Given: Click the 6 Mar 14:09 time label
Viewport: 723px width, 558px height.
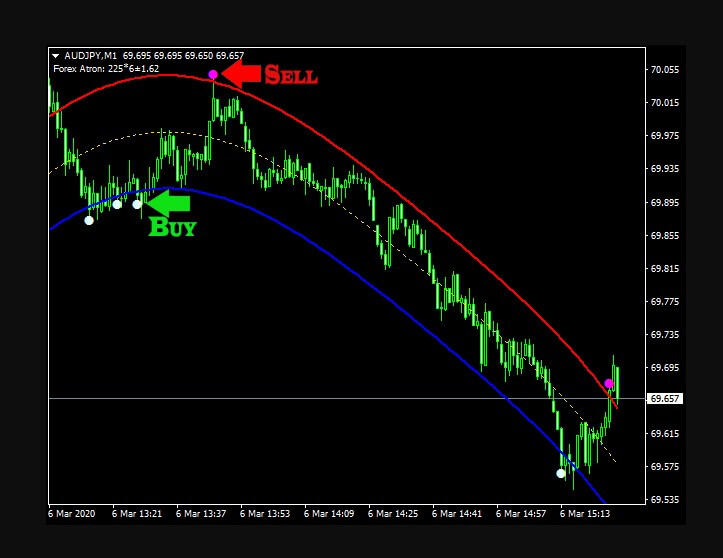Looking at the screenshot, I should (x=329, y=514).
